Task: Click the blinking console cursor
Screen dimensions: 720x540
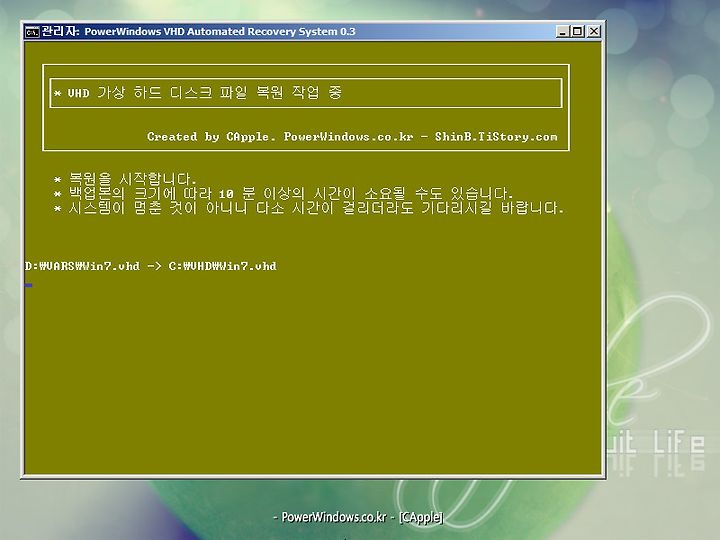Action: 28,286
